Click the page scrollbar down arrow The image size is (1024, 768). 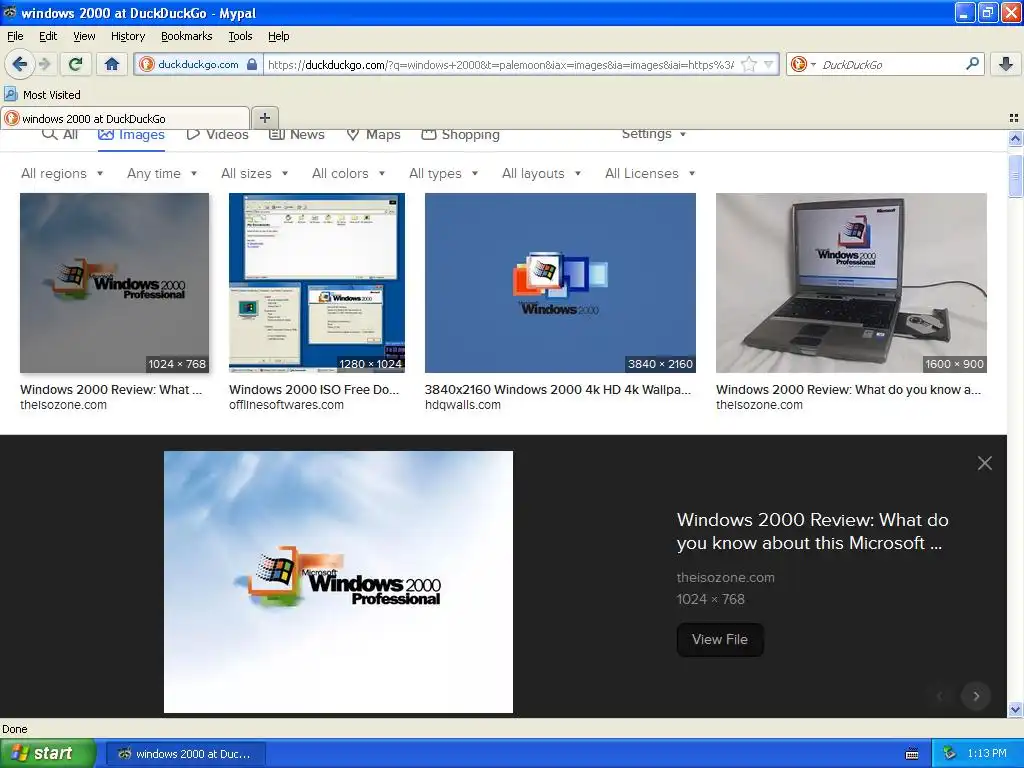click(x=1015, y=709)
